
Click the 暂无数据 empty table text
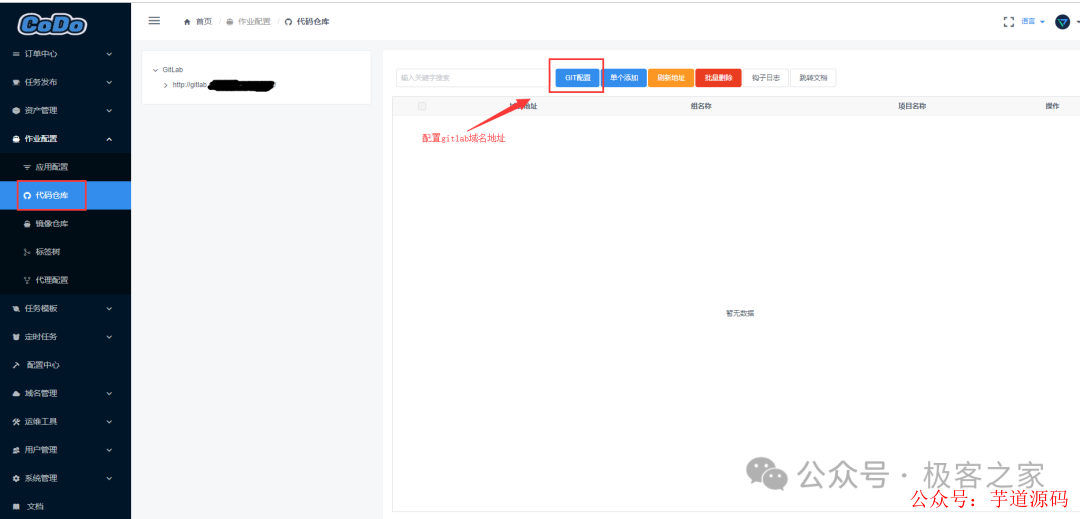739,313
